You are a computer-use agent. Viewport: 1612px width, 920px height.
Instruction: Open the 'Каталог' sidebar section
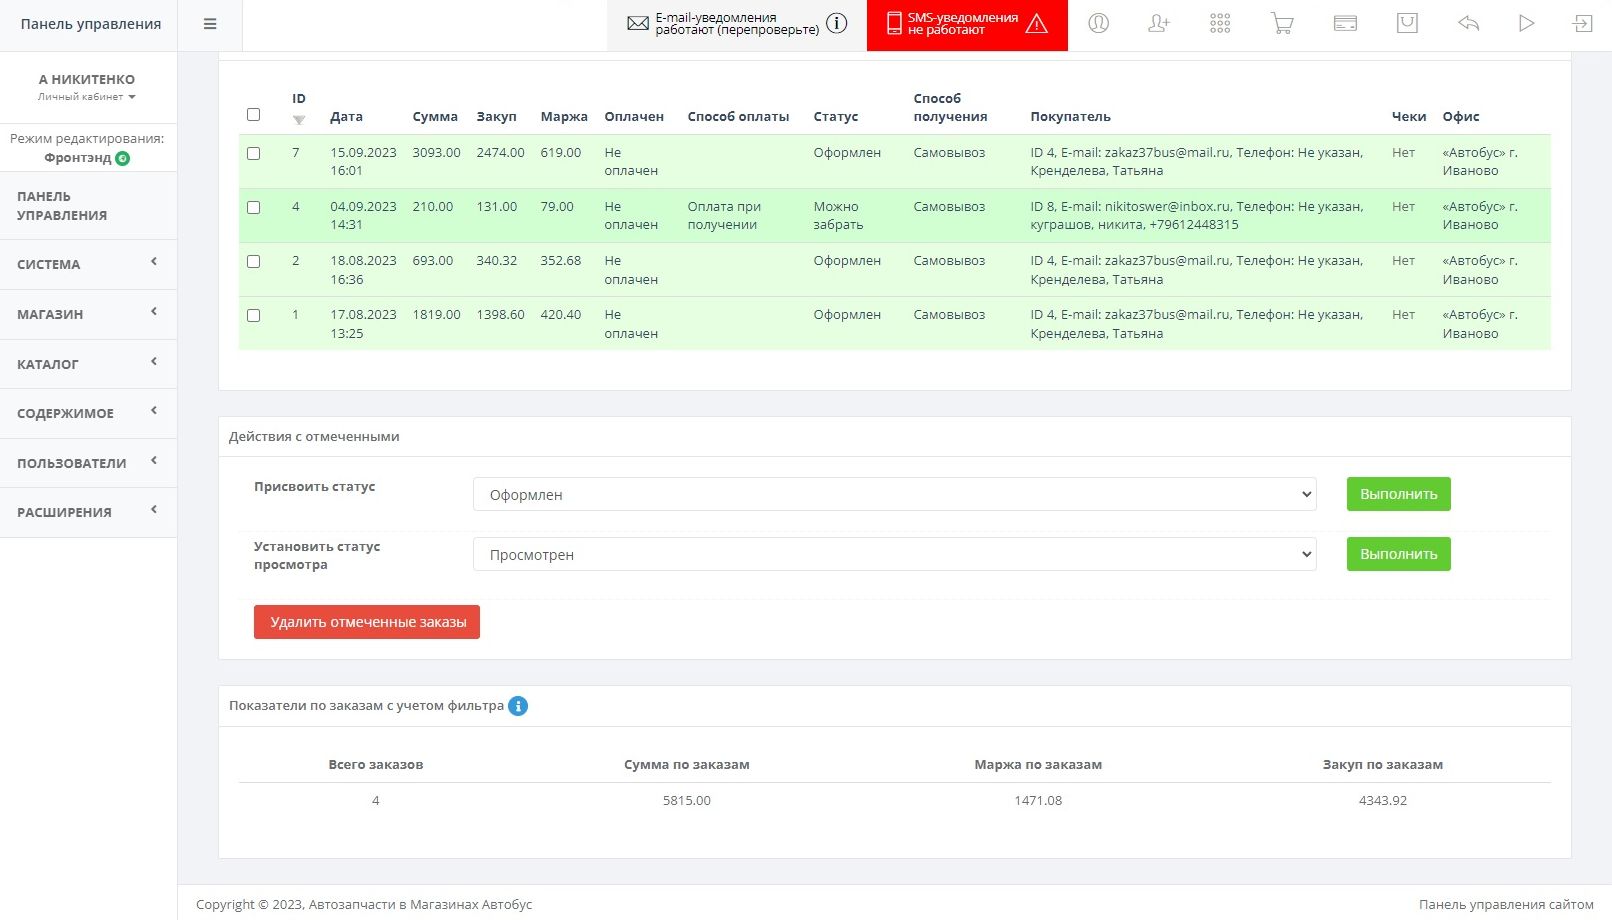click(x=88, y=364)
